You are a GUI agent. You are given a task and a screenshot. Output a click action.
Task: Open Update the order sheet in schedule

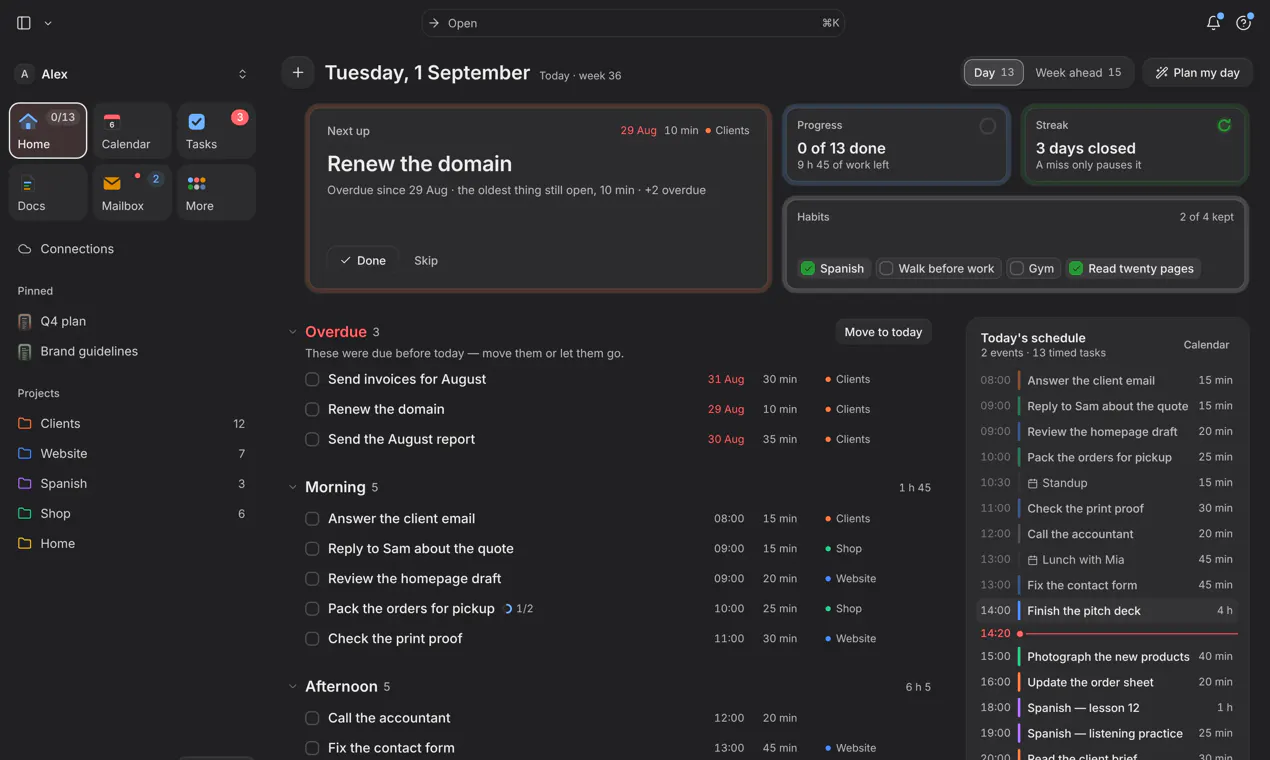(x=1107, y=682)
